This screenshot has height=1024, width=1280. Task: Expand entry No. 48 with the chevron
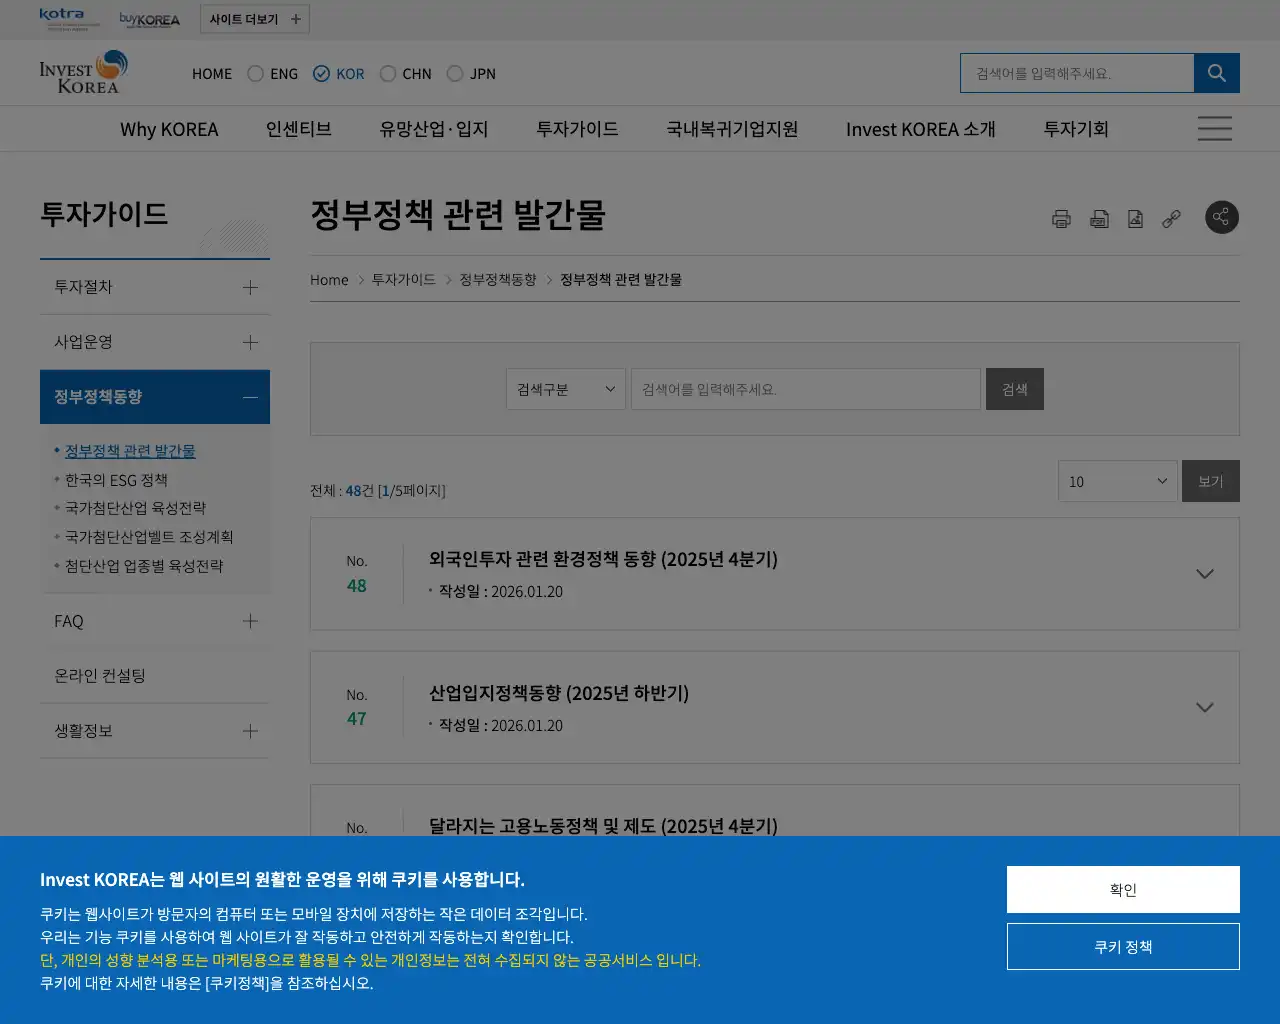(x=1204, y=573)
